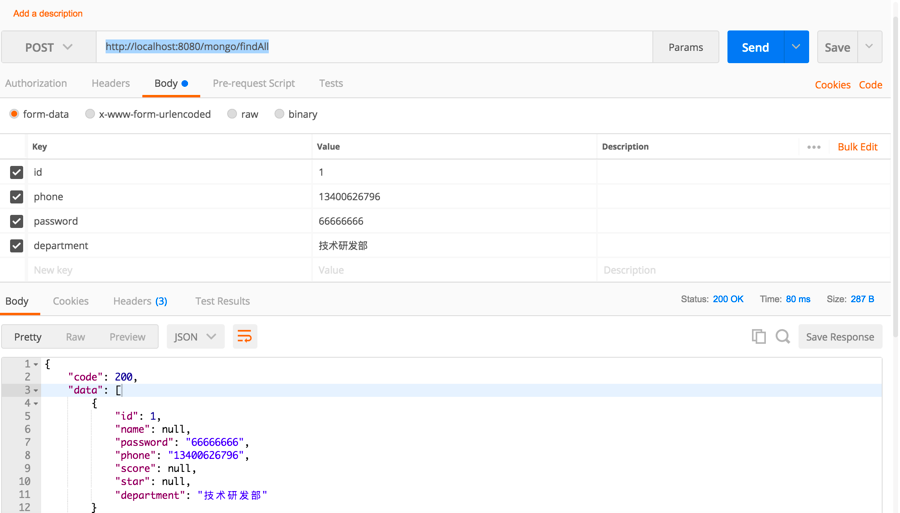Image resolution: width=900 pixels, height=513 pixels.
Task: Open Bulk Edit for form data
Action: 857,147
